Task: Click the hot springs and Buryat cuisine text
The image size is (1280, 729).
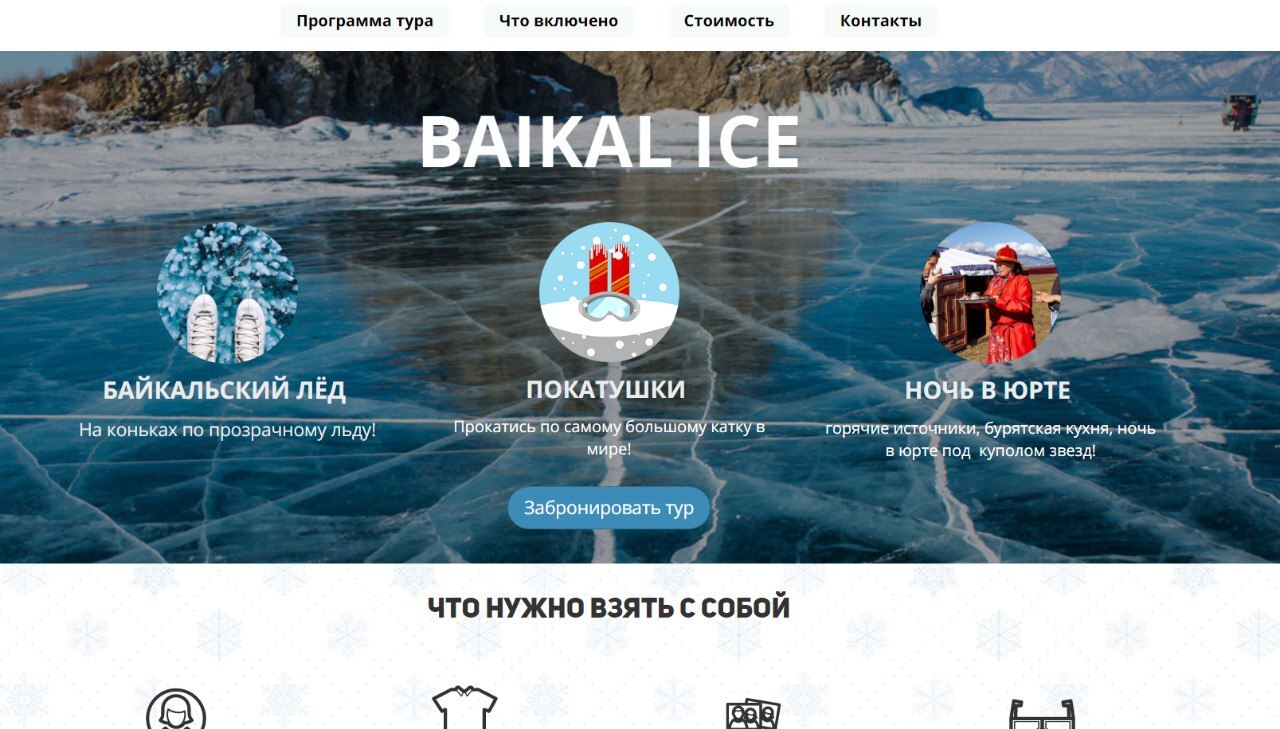Action: (x=990, y=440)
